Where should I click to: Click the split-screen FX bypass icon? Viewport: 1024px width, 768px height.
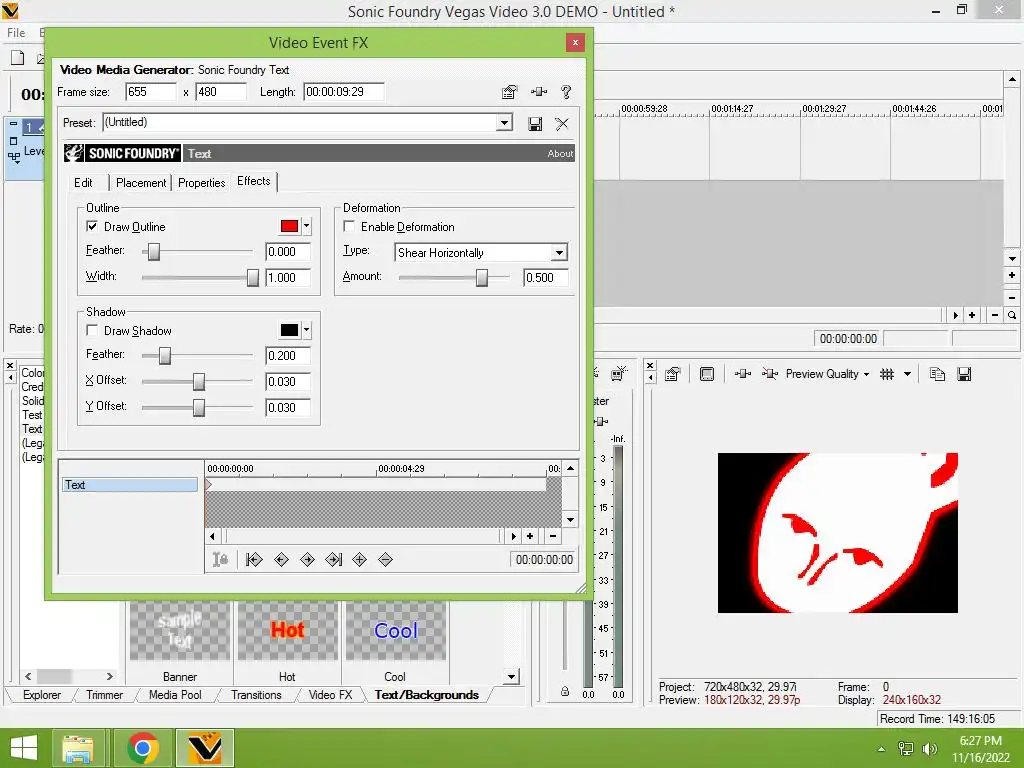[770, 374]
